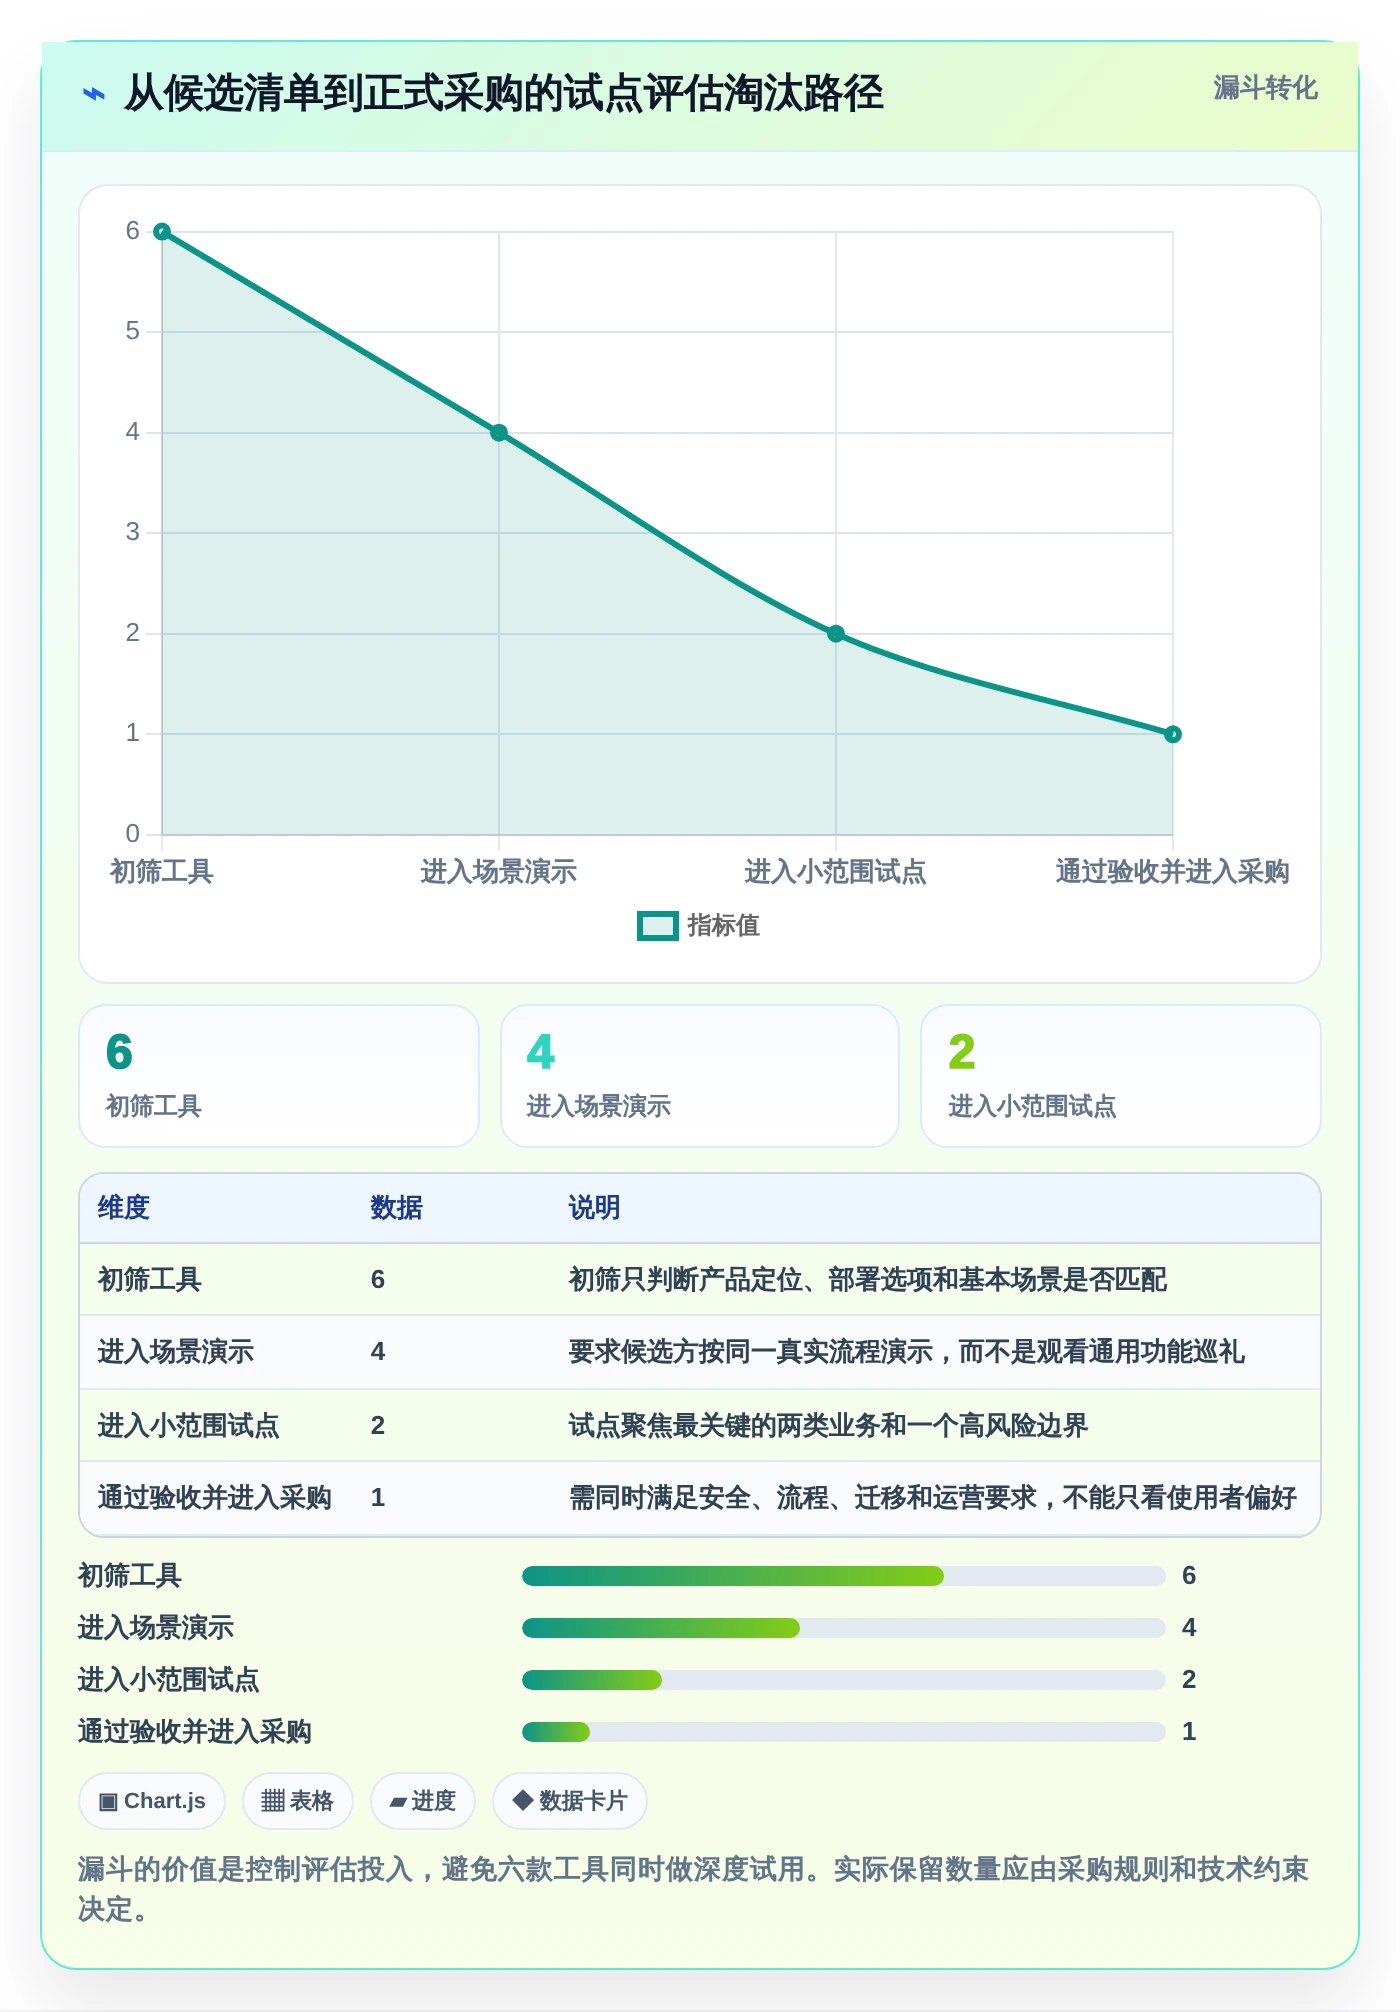Viewport: 1400px width, 2012px height.
Task: Open the data card showing 2 进入小范围试点
Action: click(1121, 1076)
